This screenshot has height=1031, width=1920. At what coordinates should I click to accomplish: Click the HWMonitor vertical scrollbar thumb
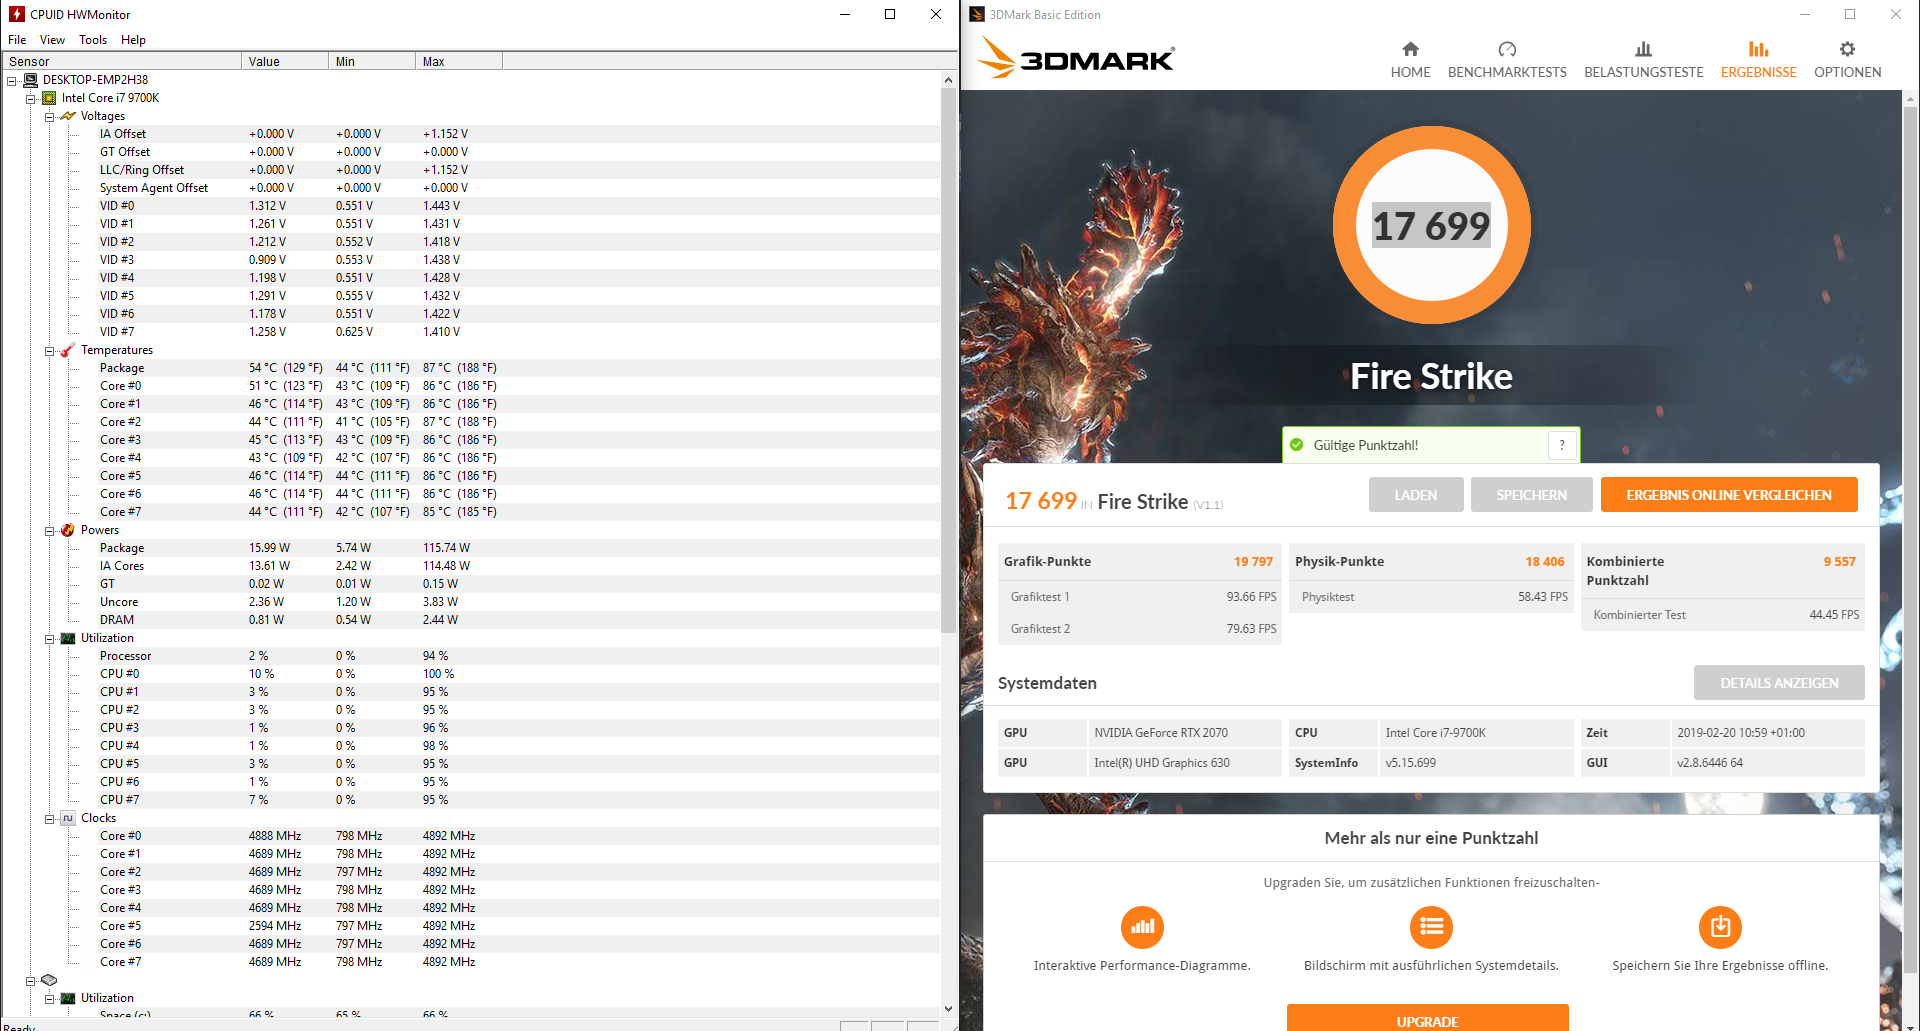948,360
